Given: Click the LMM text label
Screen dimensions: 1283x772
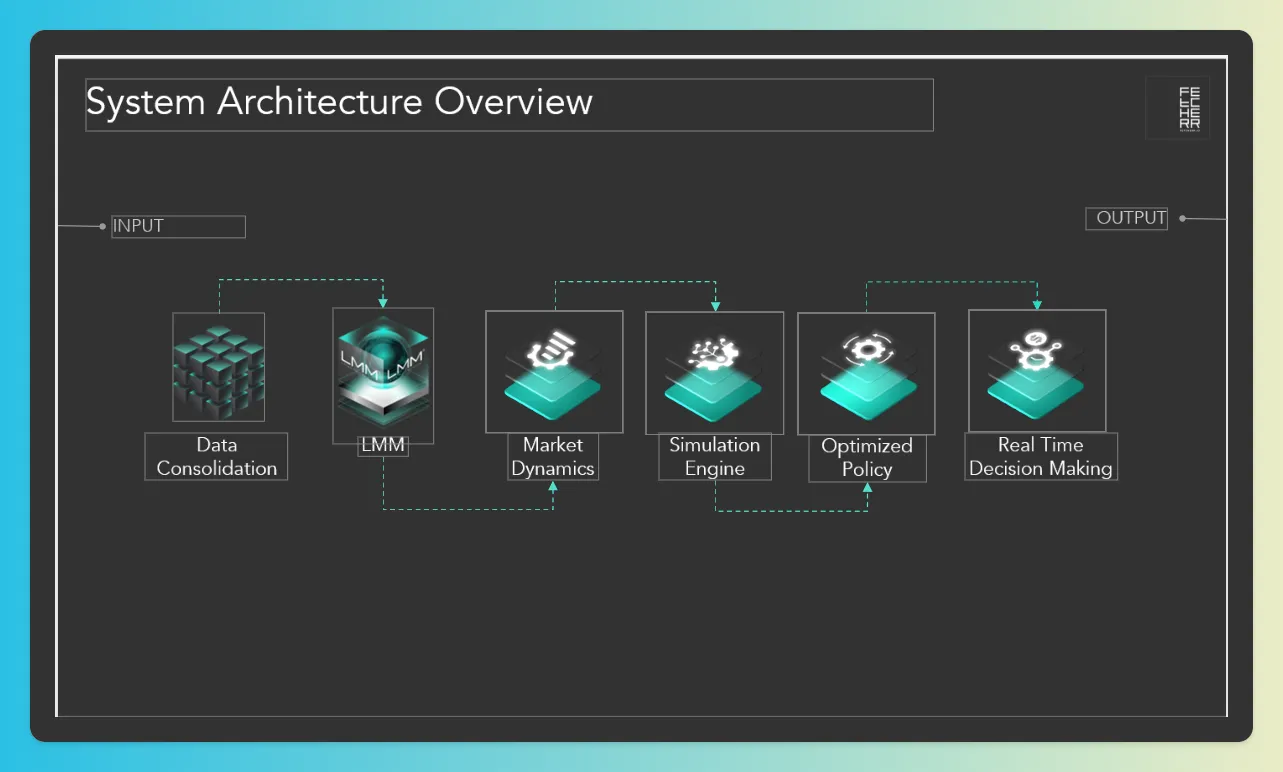Looking at the screenshot, I should (383, 446).
